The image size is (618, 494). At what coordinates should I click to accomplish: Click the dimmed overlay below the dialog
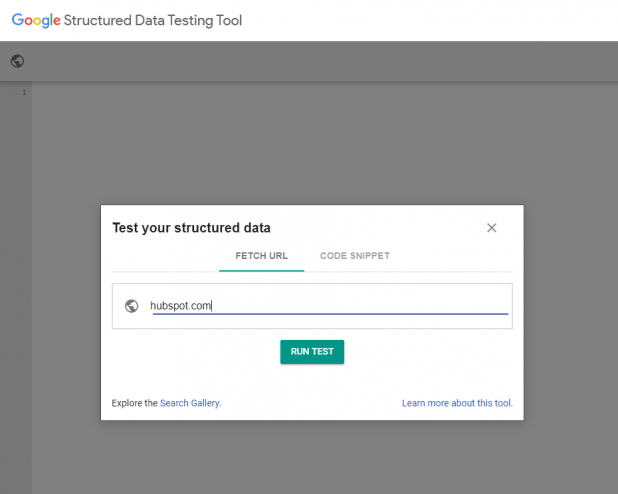tap(312, 457)
